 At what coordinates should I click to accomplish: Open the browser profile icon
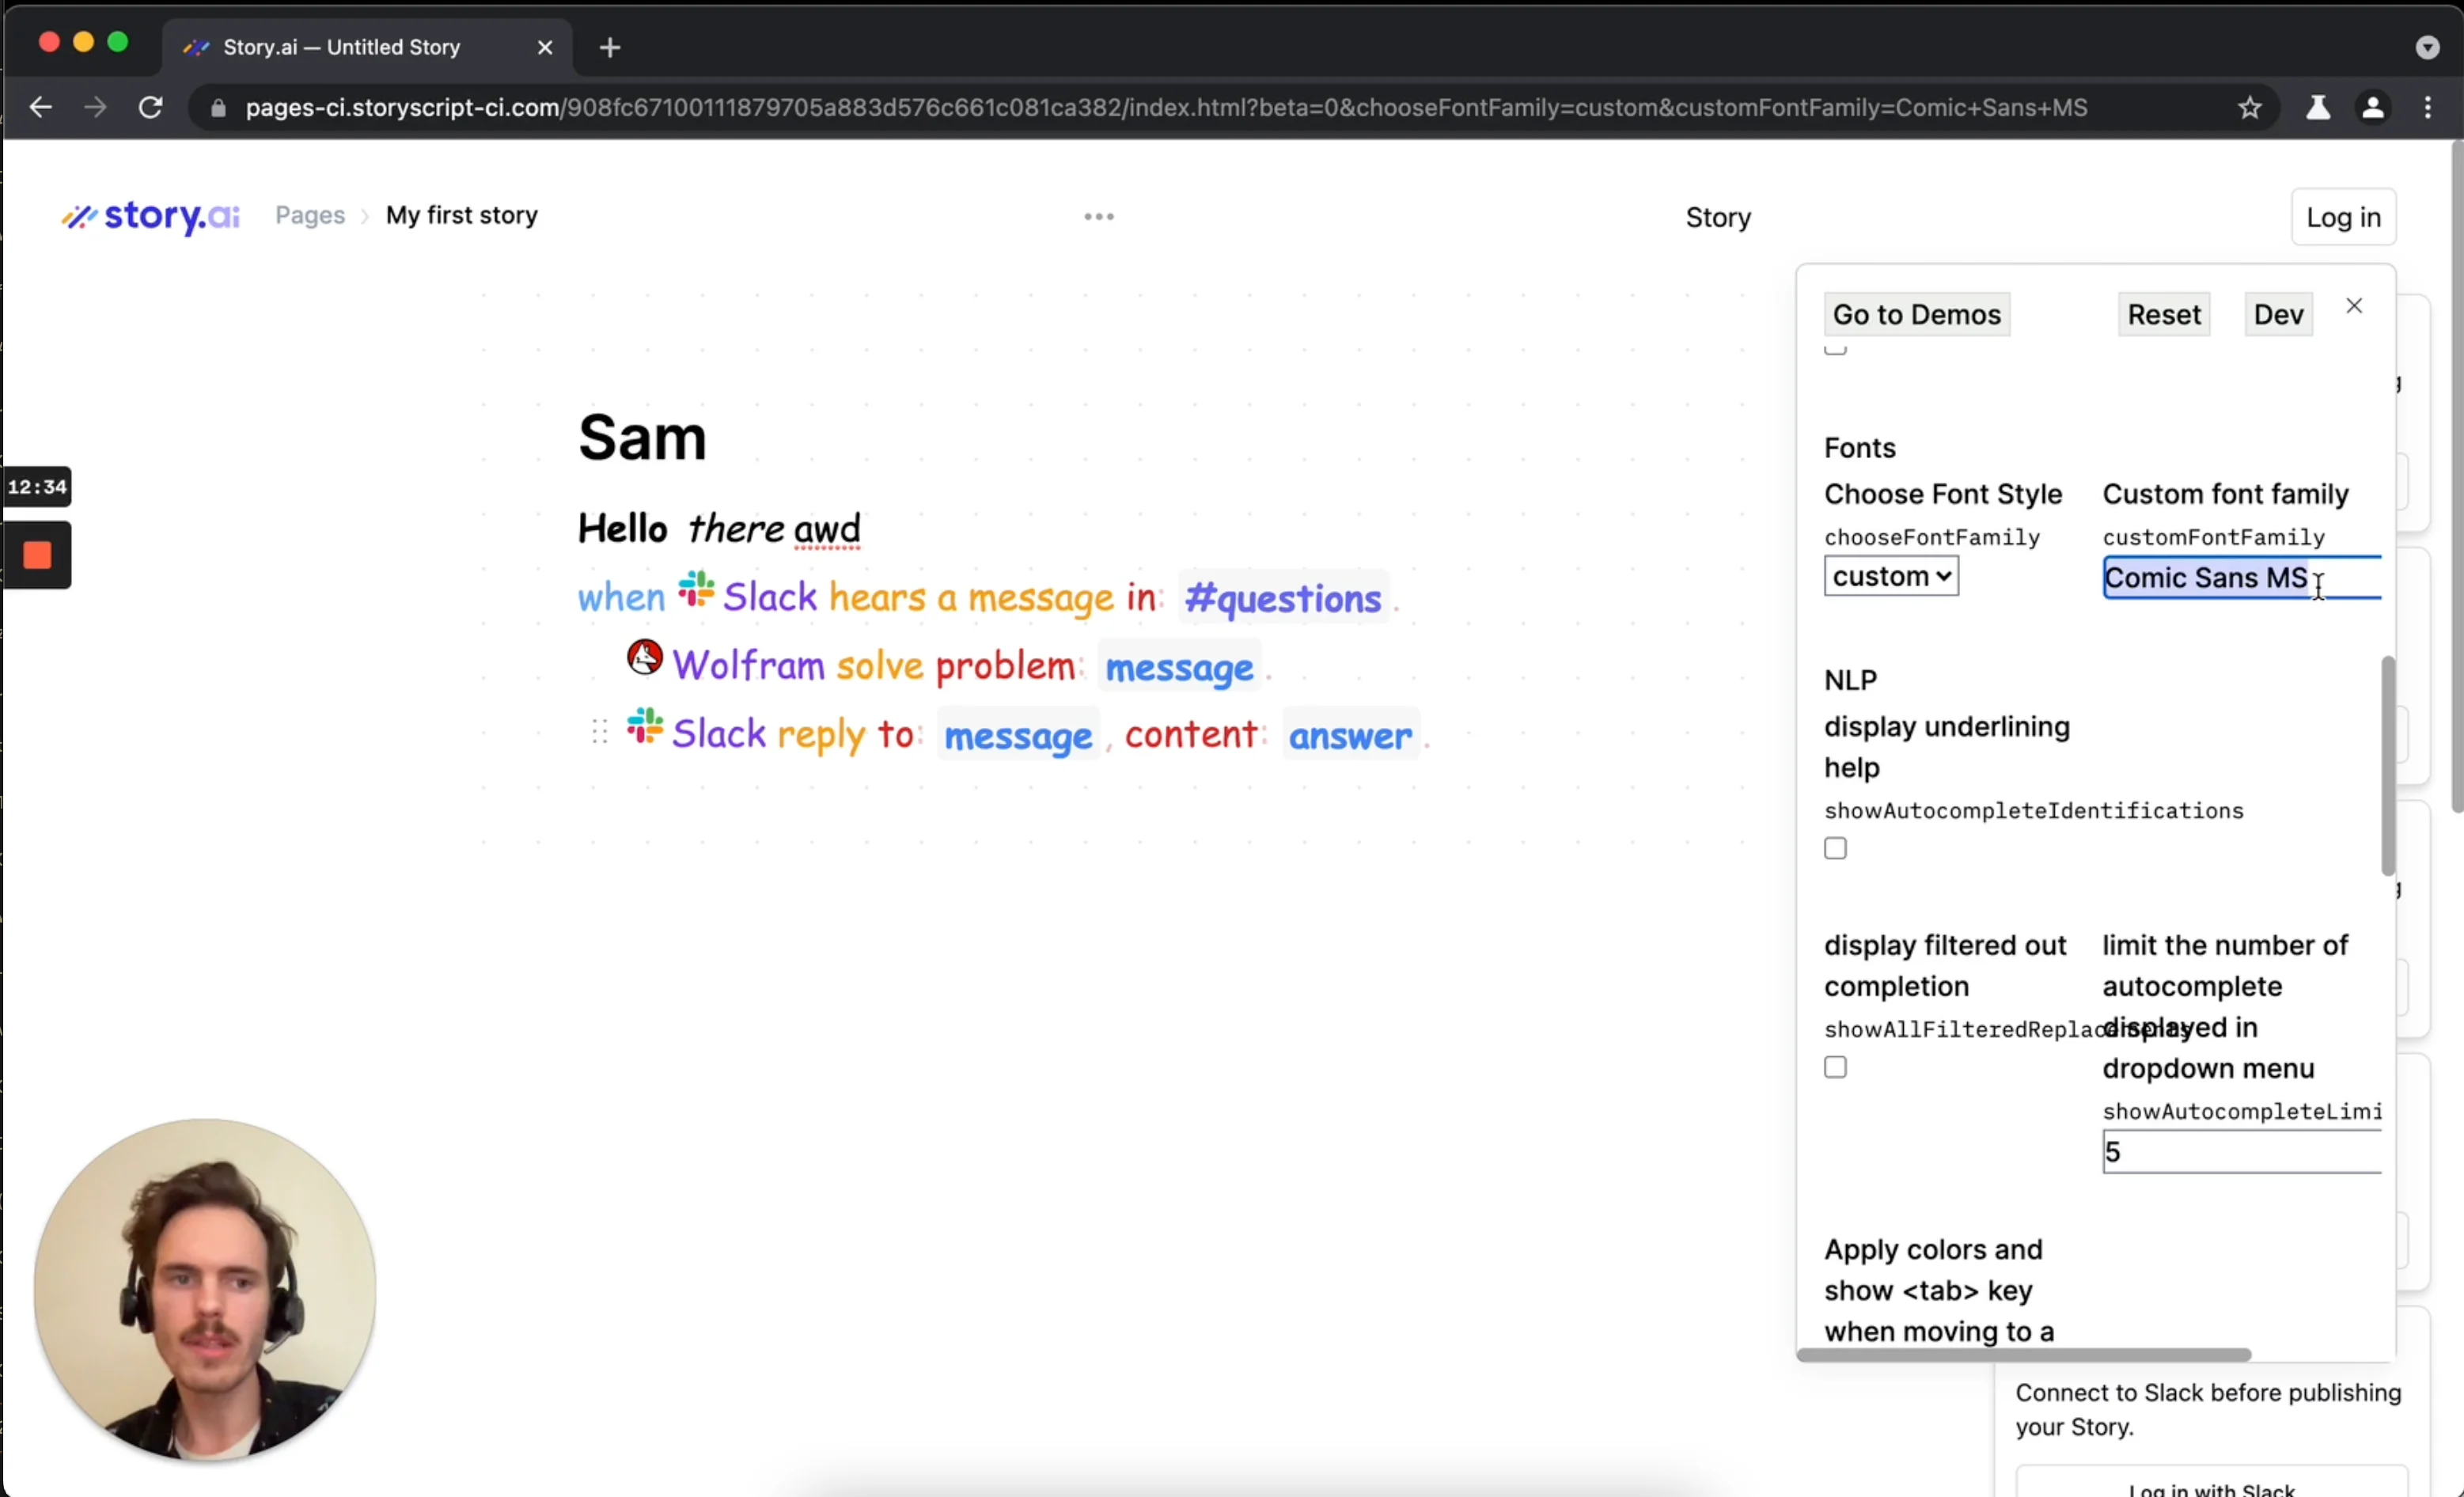[2373, 107]
